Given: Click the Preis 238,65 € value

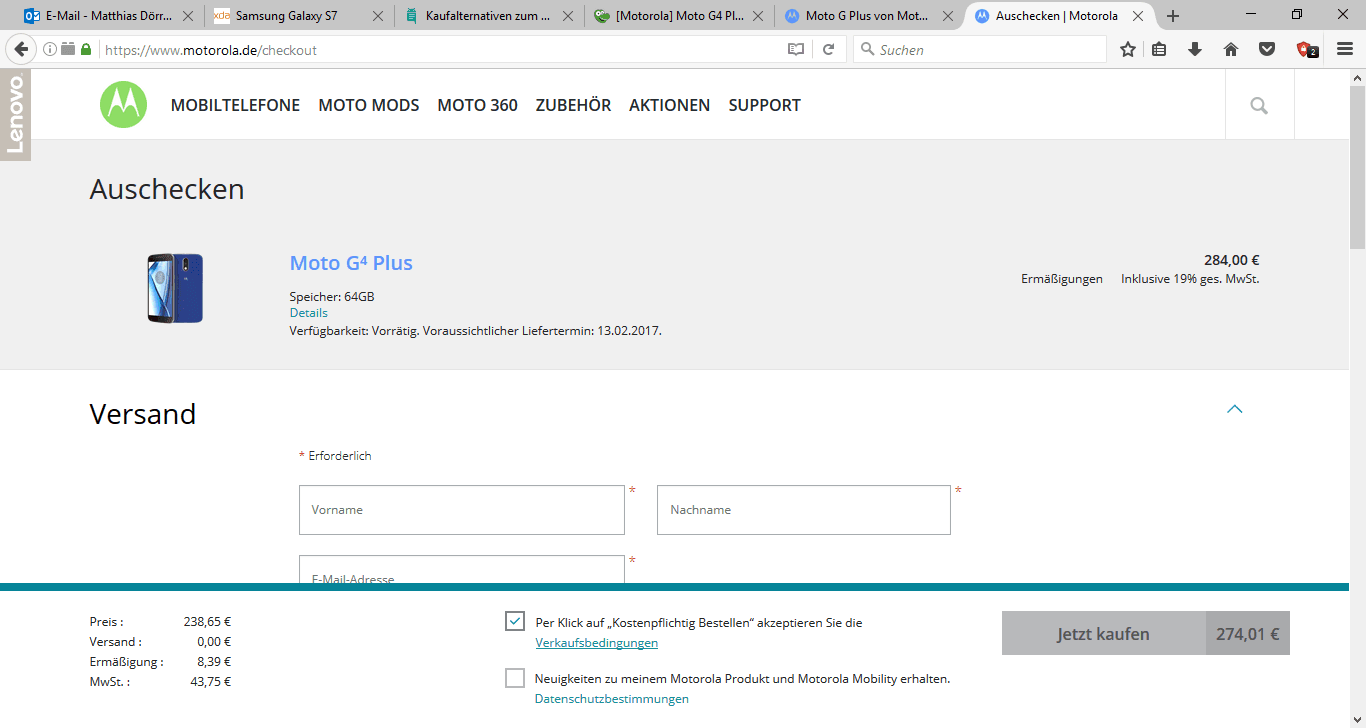Looking at the screenshot, I should pos(207,621).
